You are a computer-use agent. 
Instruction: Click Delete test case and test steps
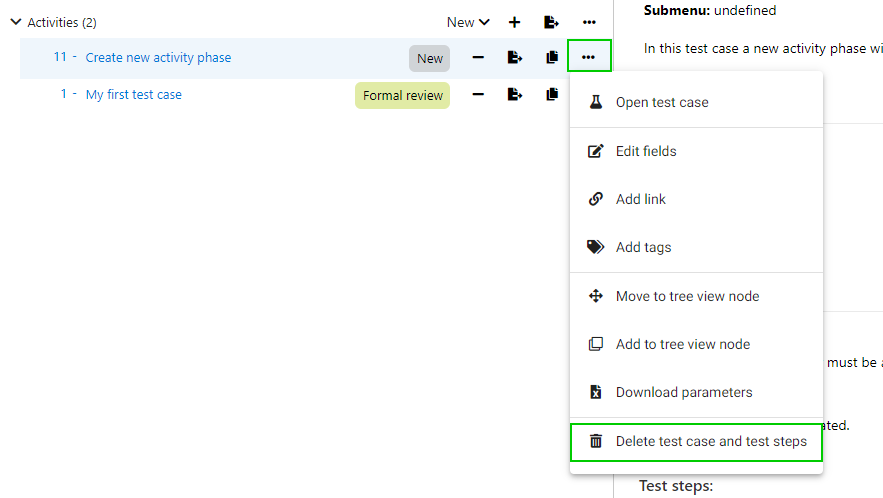click(x=710, y=441)
